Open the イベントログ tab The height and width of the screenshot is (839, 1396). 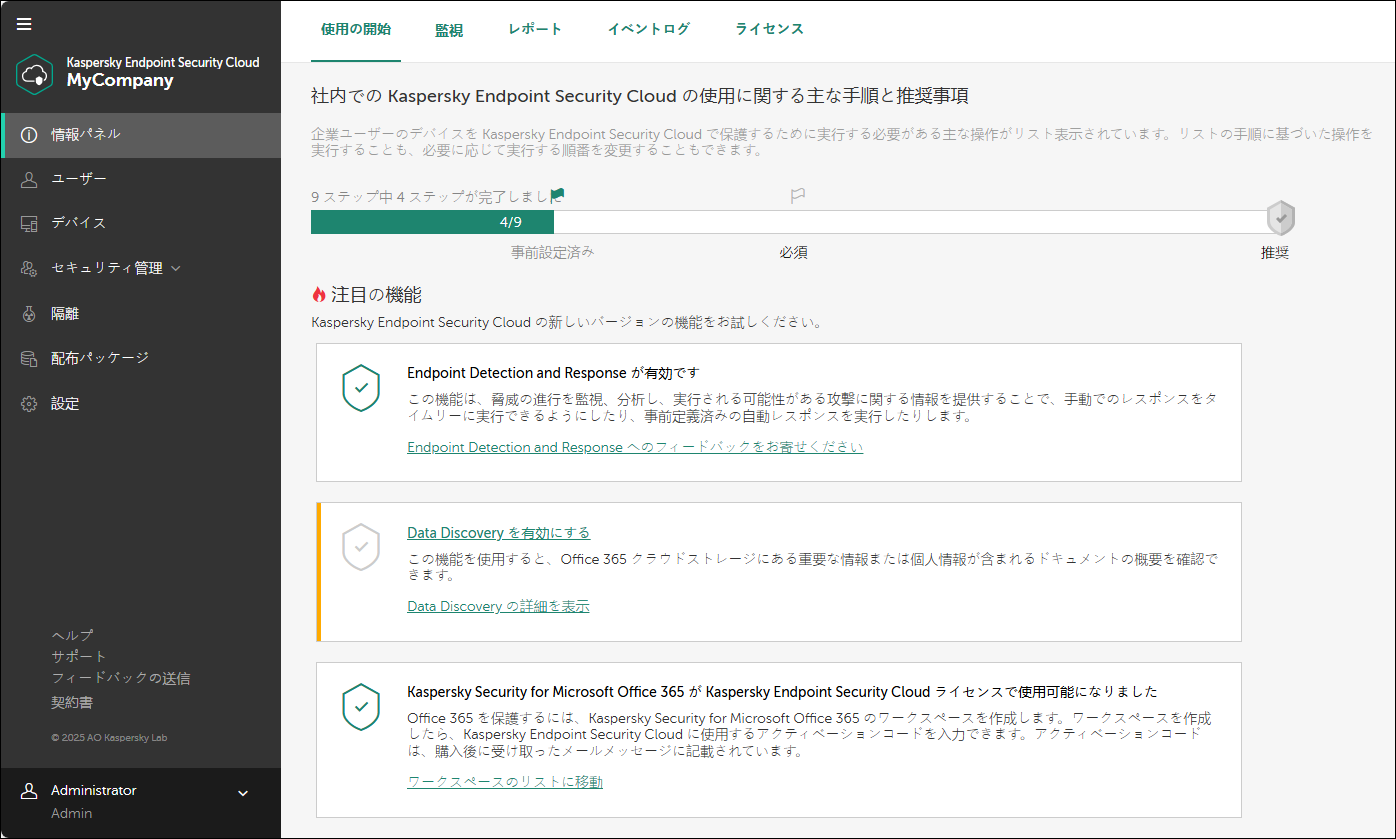tap(648, 29)
